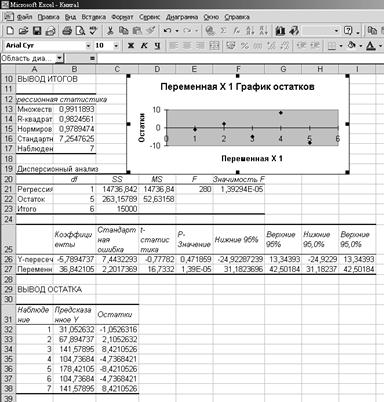Apply Currency style icon
The width and height of the screenshot is (384, 402).
coord(231,45)
